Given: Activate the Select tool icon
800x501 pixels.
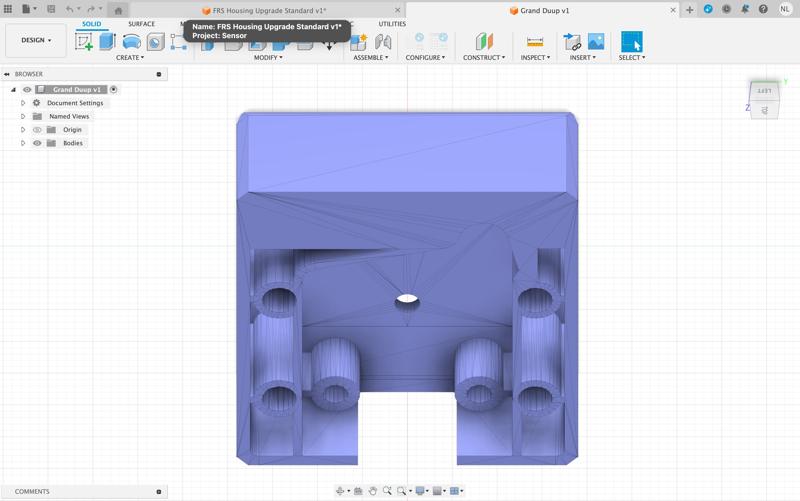Looking at the screenshot, I should click(631, 42).
